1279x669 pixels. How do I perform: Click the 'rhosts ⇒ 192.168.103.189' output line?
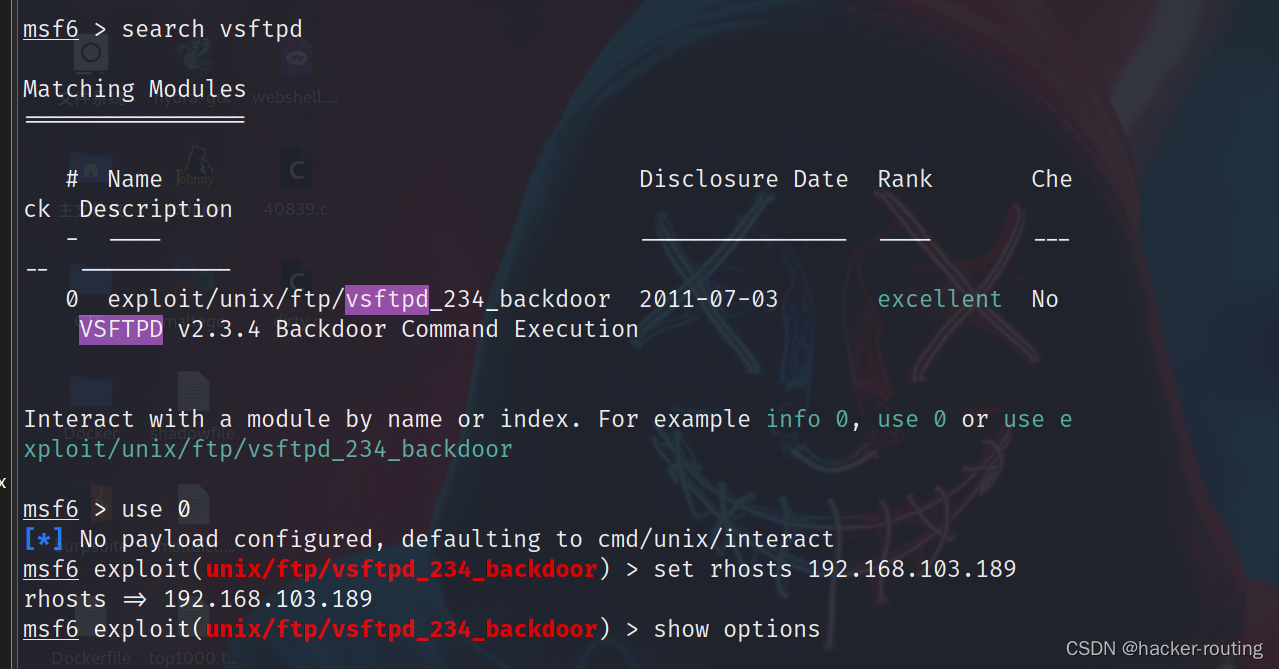198,599
